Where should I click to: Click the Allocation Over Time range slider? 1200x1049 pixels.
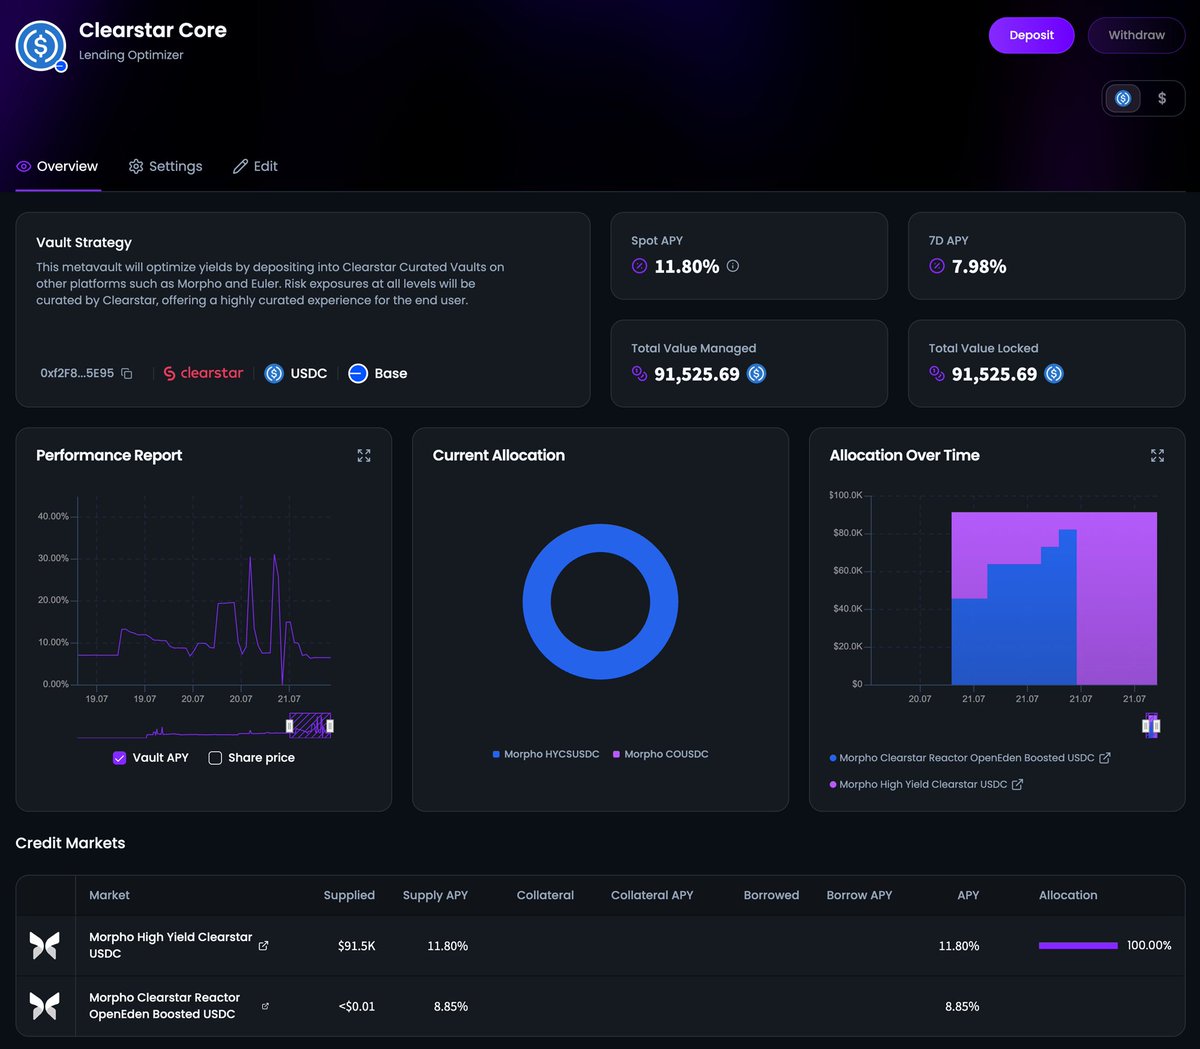pyautogui.click(x=1152, y=726)
